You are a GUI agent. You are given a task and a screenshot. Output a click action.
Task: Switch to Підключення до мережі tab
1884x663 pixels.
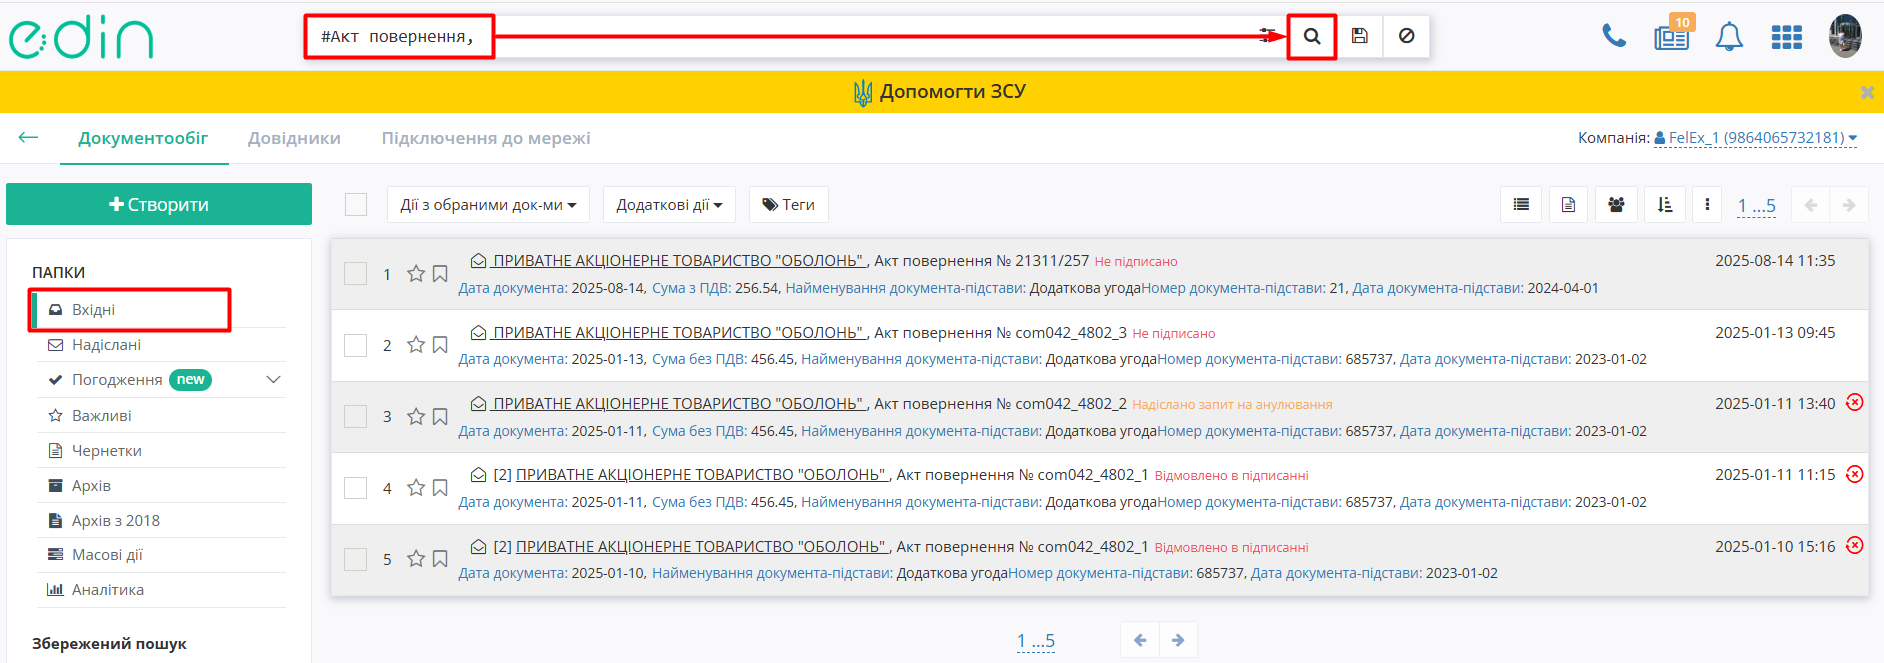click(x=486, y=138)
